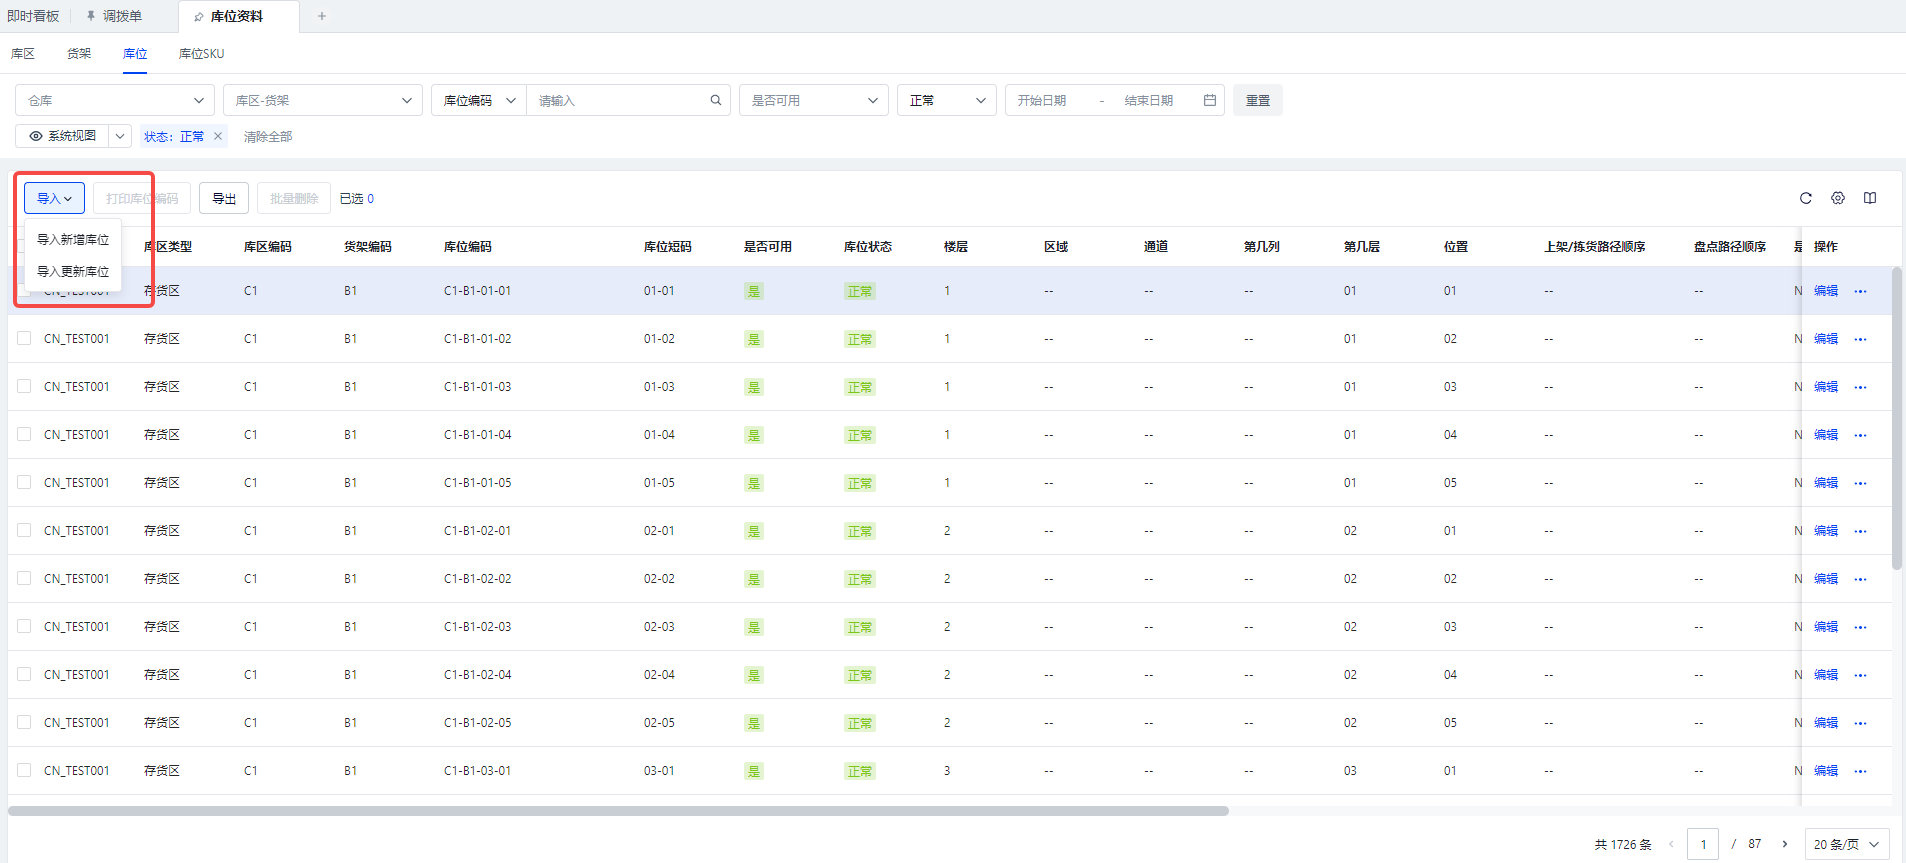The height and width of the screenshot is (863, 1906).
Task: Choose 导入新增库位 from the menu
Action: click(x=73, y=240)
